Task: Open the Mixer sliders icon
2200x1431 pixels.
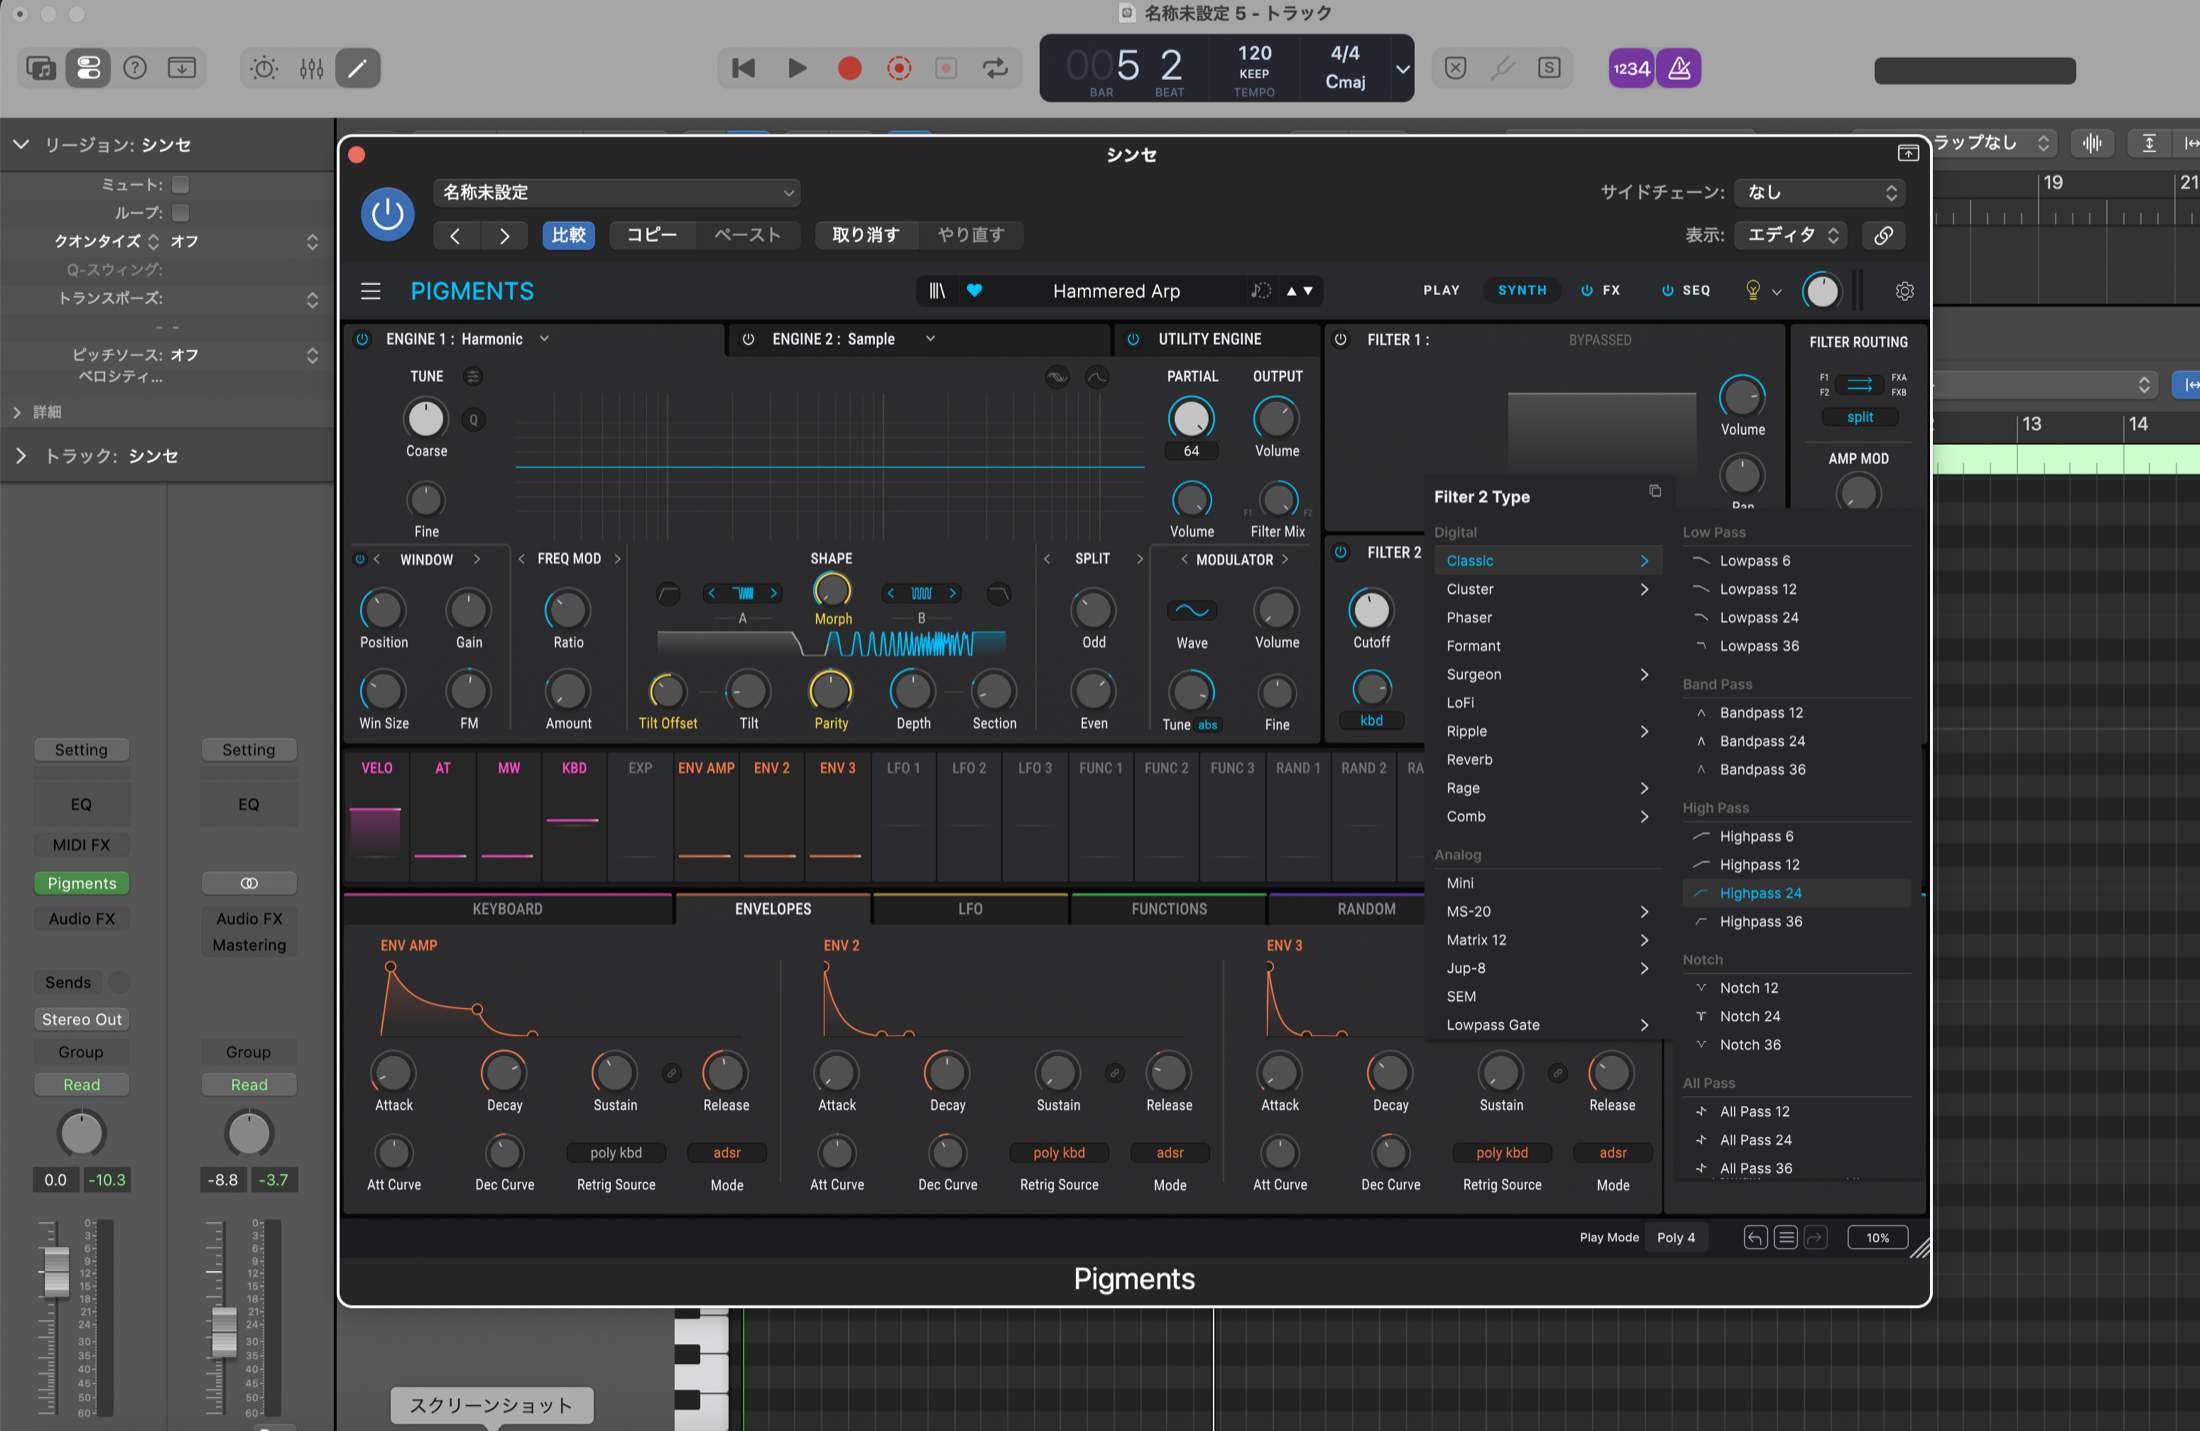Action: (311, 68)
